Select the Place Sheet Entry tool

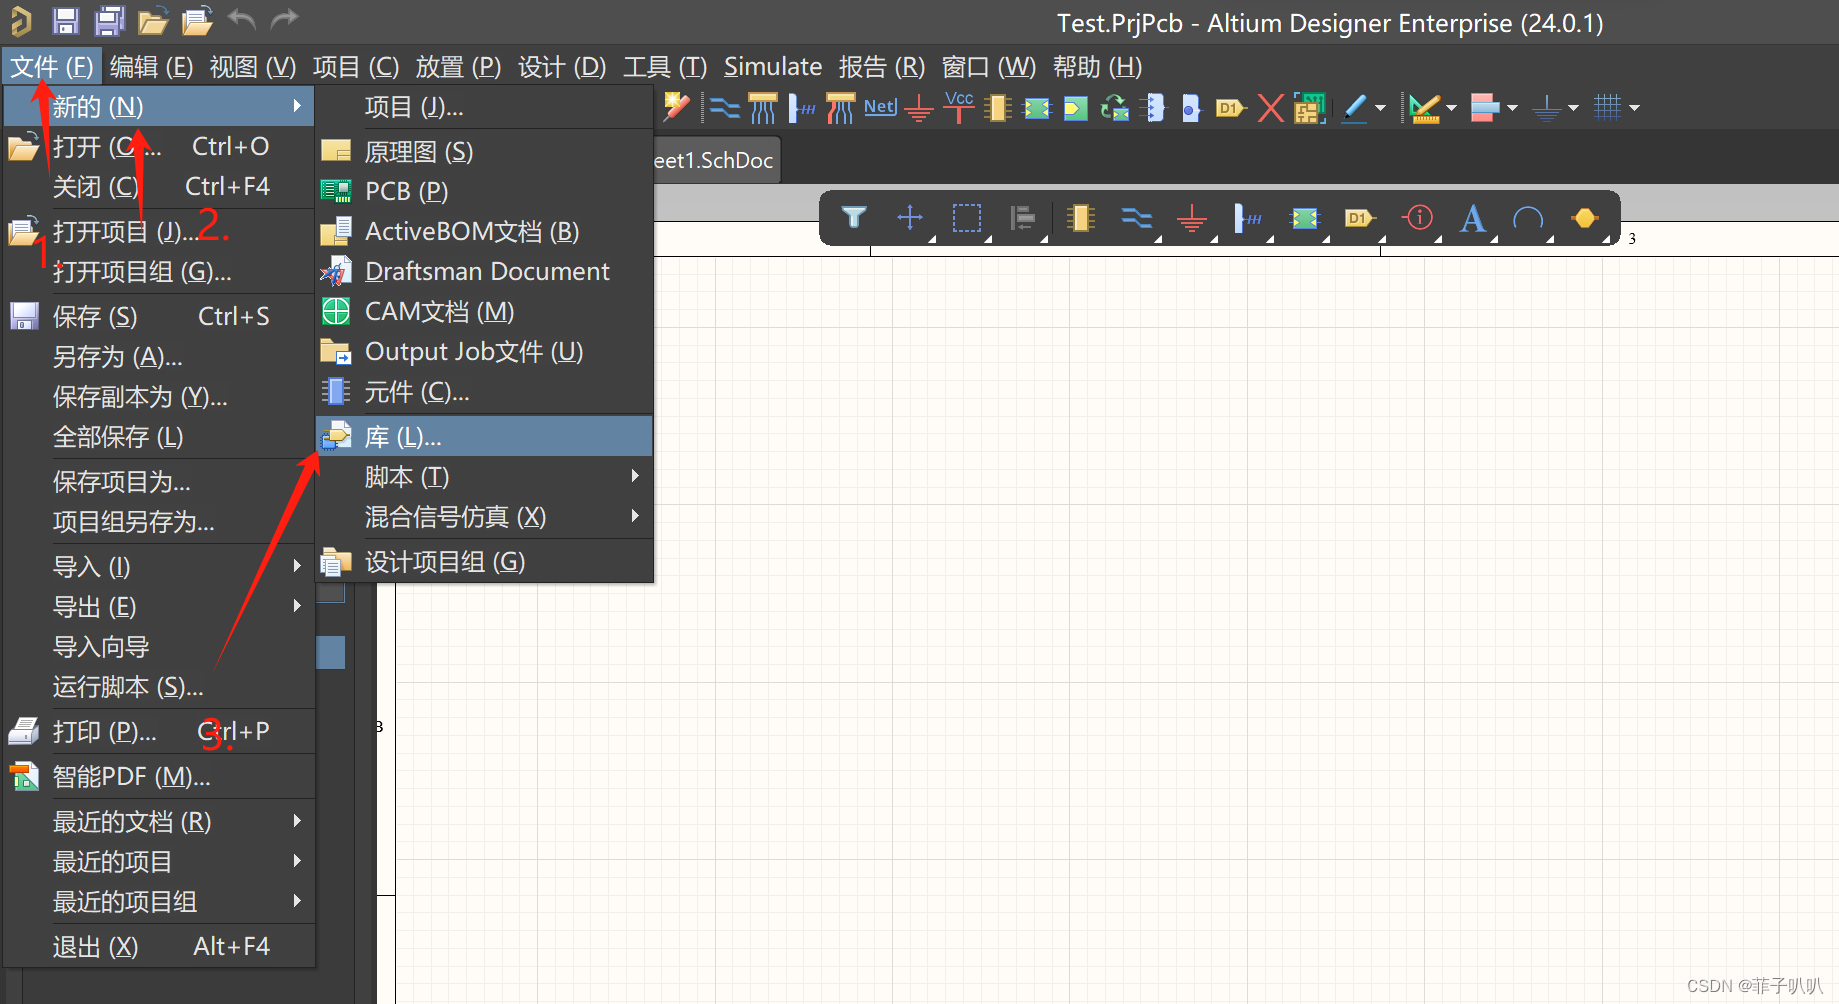click(x=1076, y=107)
